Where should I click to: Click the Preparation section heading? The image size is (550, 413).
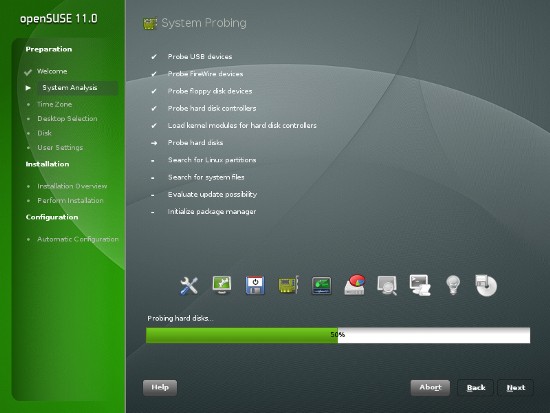point(49,49)
